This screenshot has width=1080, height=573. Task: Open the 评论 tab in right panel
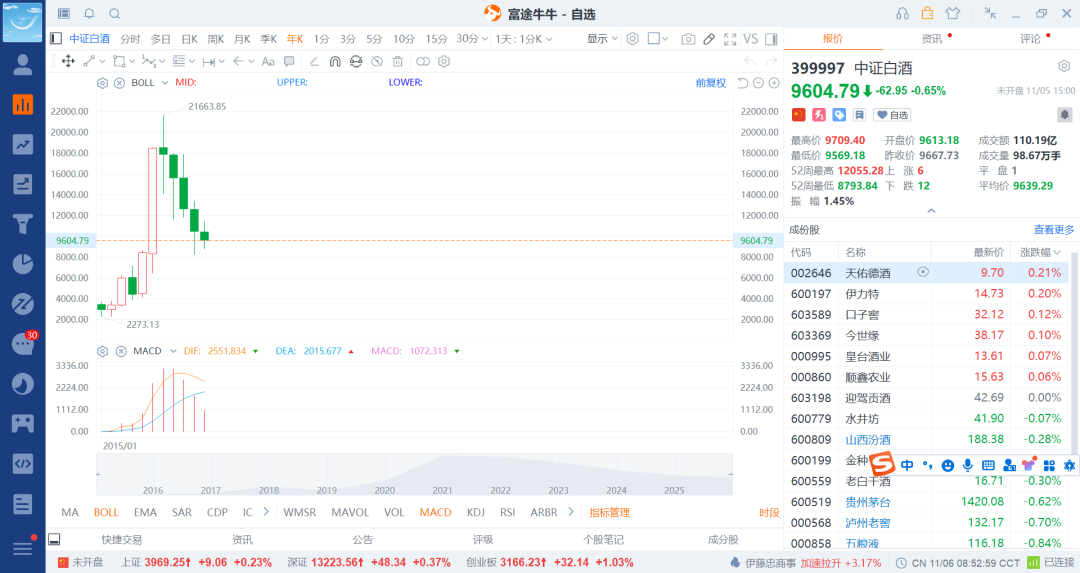pyautogui.click(x=1030, y=39)
